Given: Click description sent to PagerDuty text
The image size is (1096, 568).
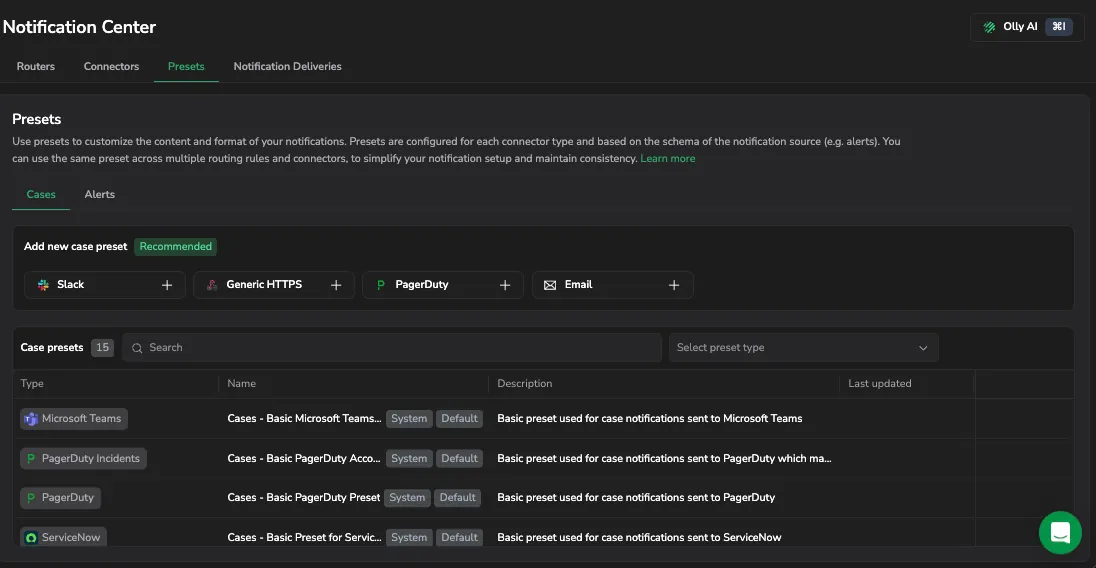Looking at the screenshot, I should pos(636,497).
